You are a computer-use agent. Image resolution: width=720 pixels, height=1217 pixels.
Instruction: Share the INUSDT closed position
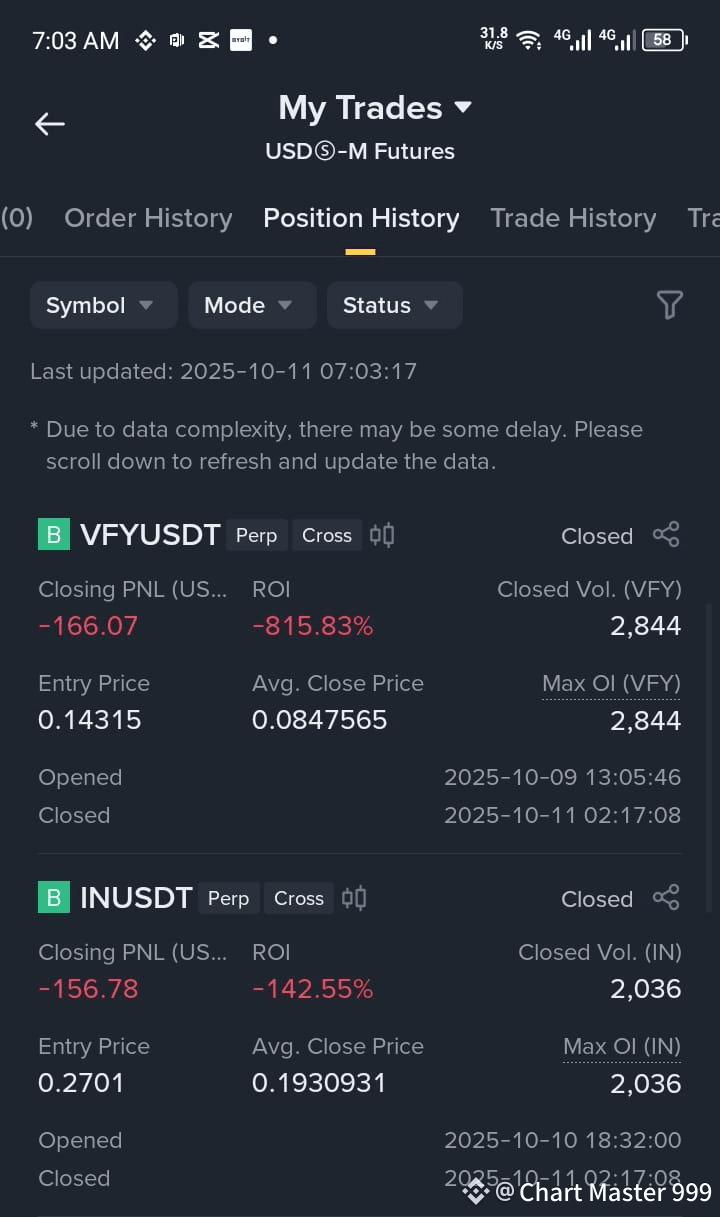(666, 897)
